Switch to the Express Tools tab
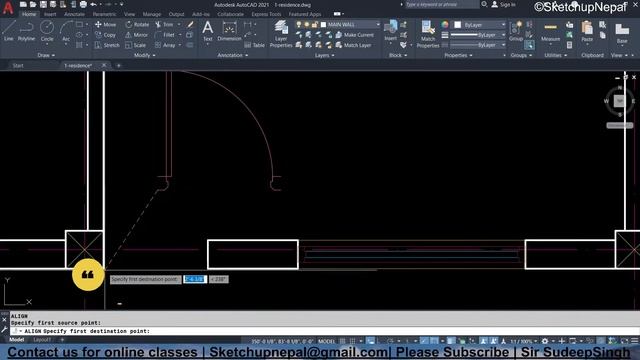The height and width of the screenshot is (360, 640). tap(266, 14)
